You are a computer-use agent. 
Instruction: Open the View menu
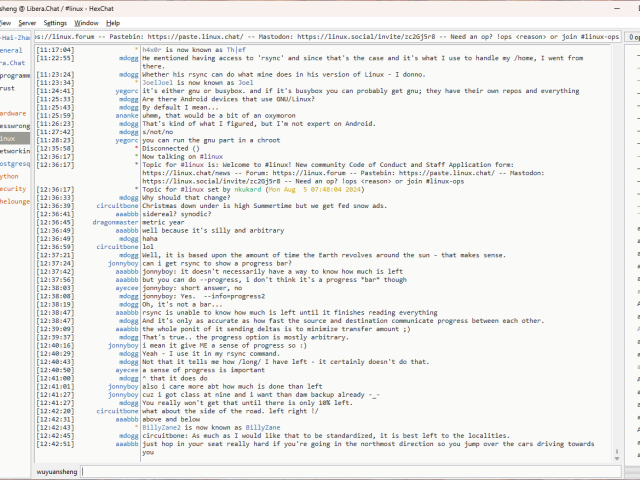pyautogui.click(x=4, y=22)
